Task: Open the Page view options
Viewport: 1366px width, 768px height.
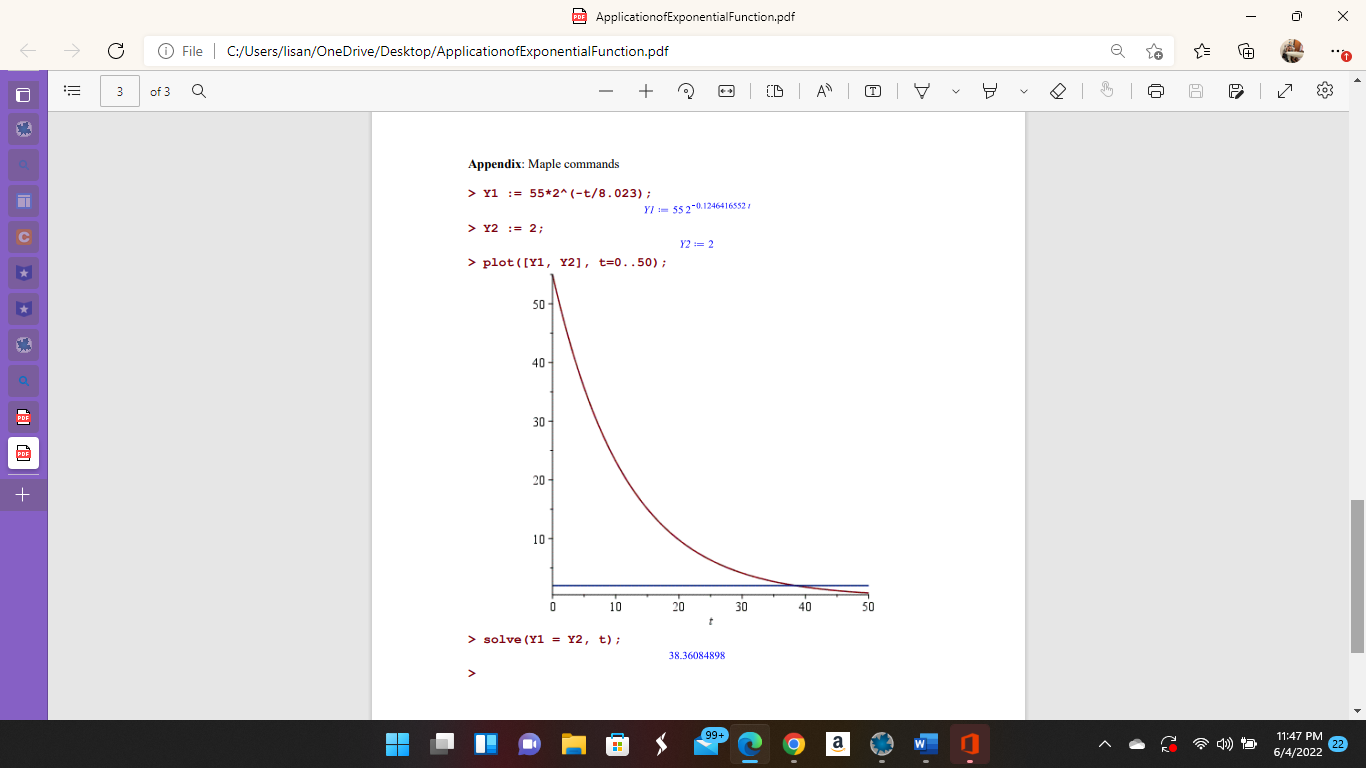Action: [x=775, y=91]
